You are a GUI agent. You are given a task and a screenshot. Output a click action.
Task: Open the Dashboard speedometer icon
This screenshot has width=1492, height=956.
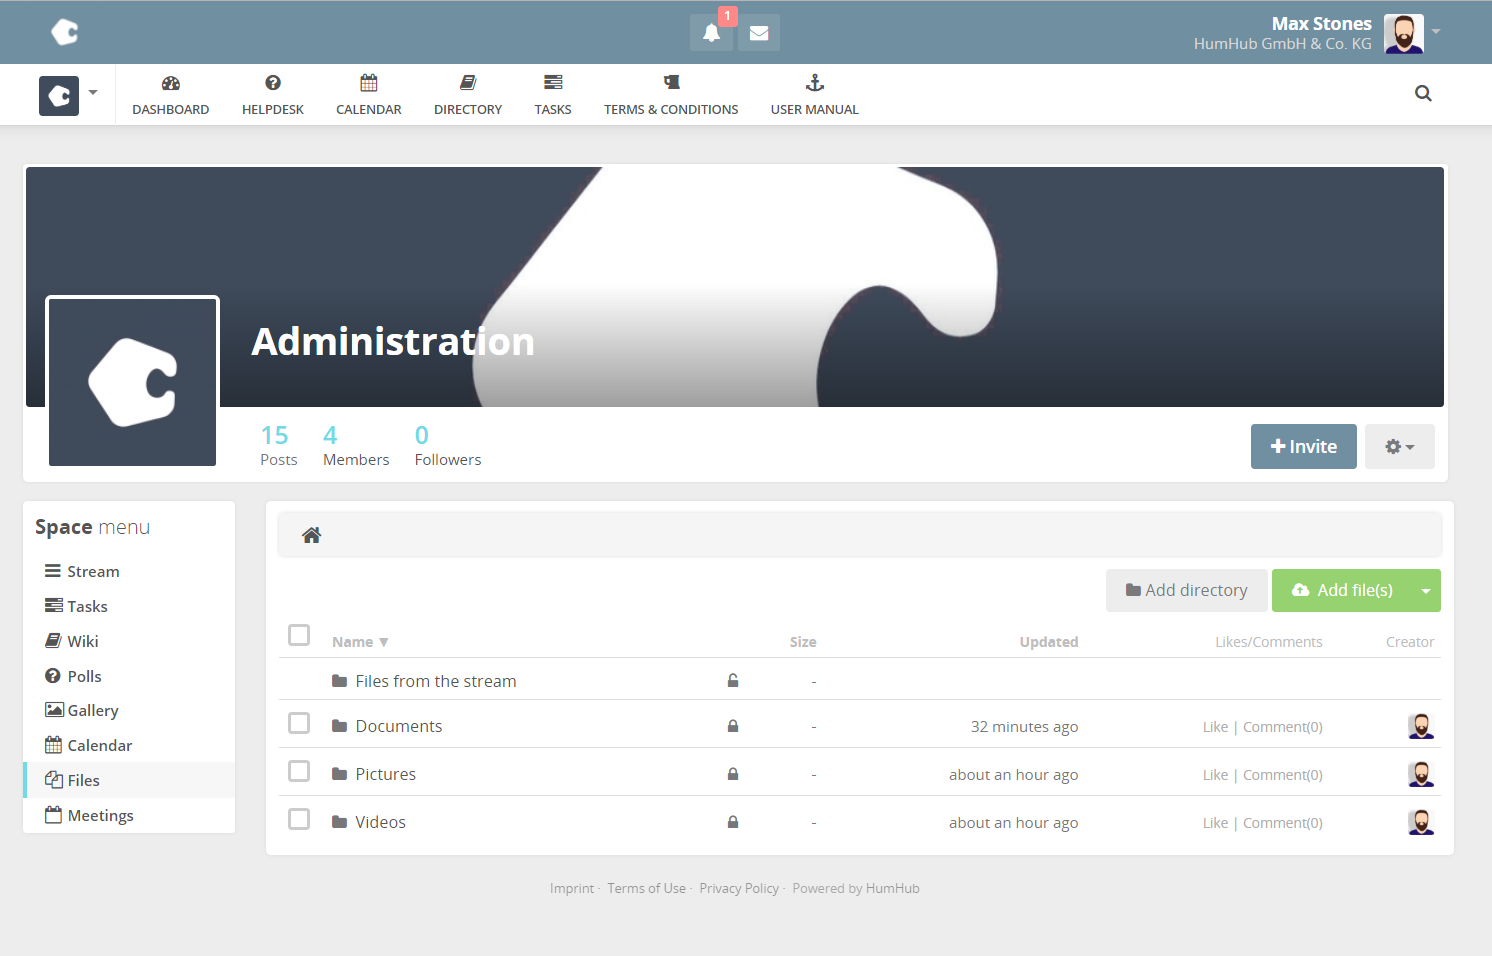point(171,83)
